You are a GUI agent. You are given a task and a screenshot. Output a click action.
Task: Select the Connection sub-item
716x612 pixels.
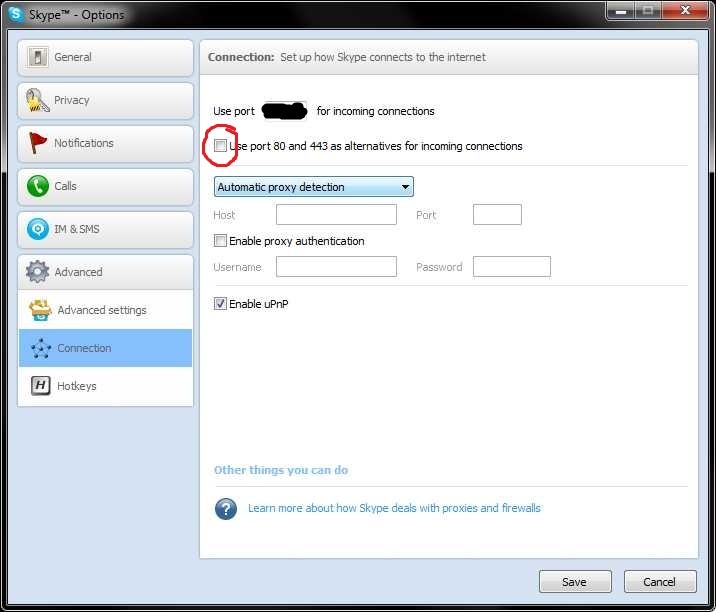(x=105, y=348)
